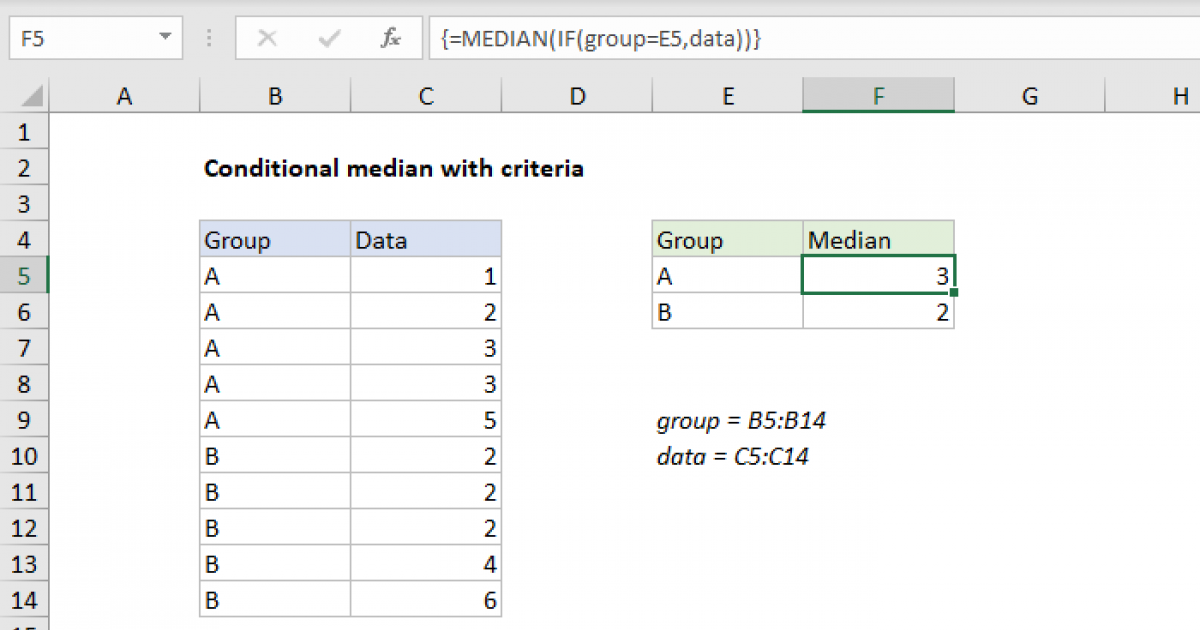Select column H header
The width and height of the screenshot is (1200, 630).
tap(1180, 95)
